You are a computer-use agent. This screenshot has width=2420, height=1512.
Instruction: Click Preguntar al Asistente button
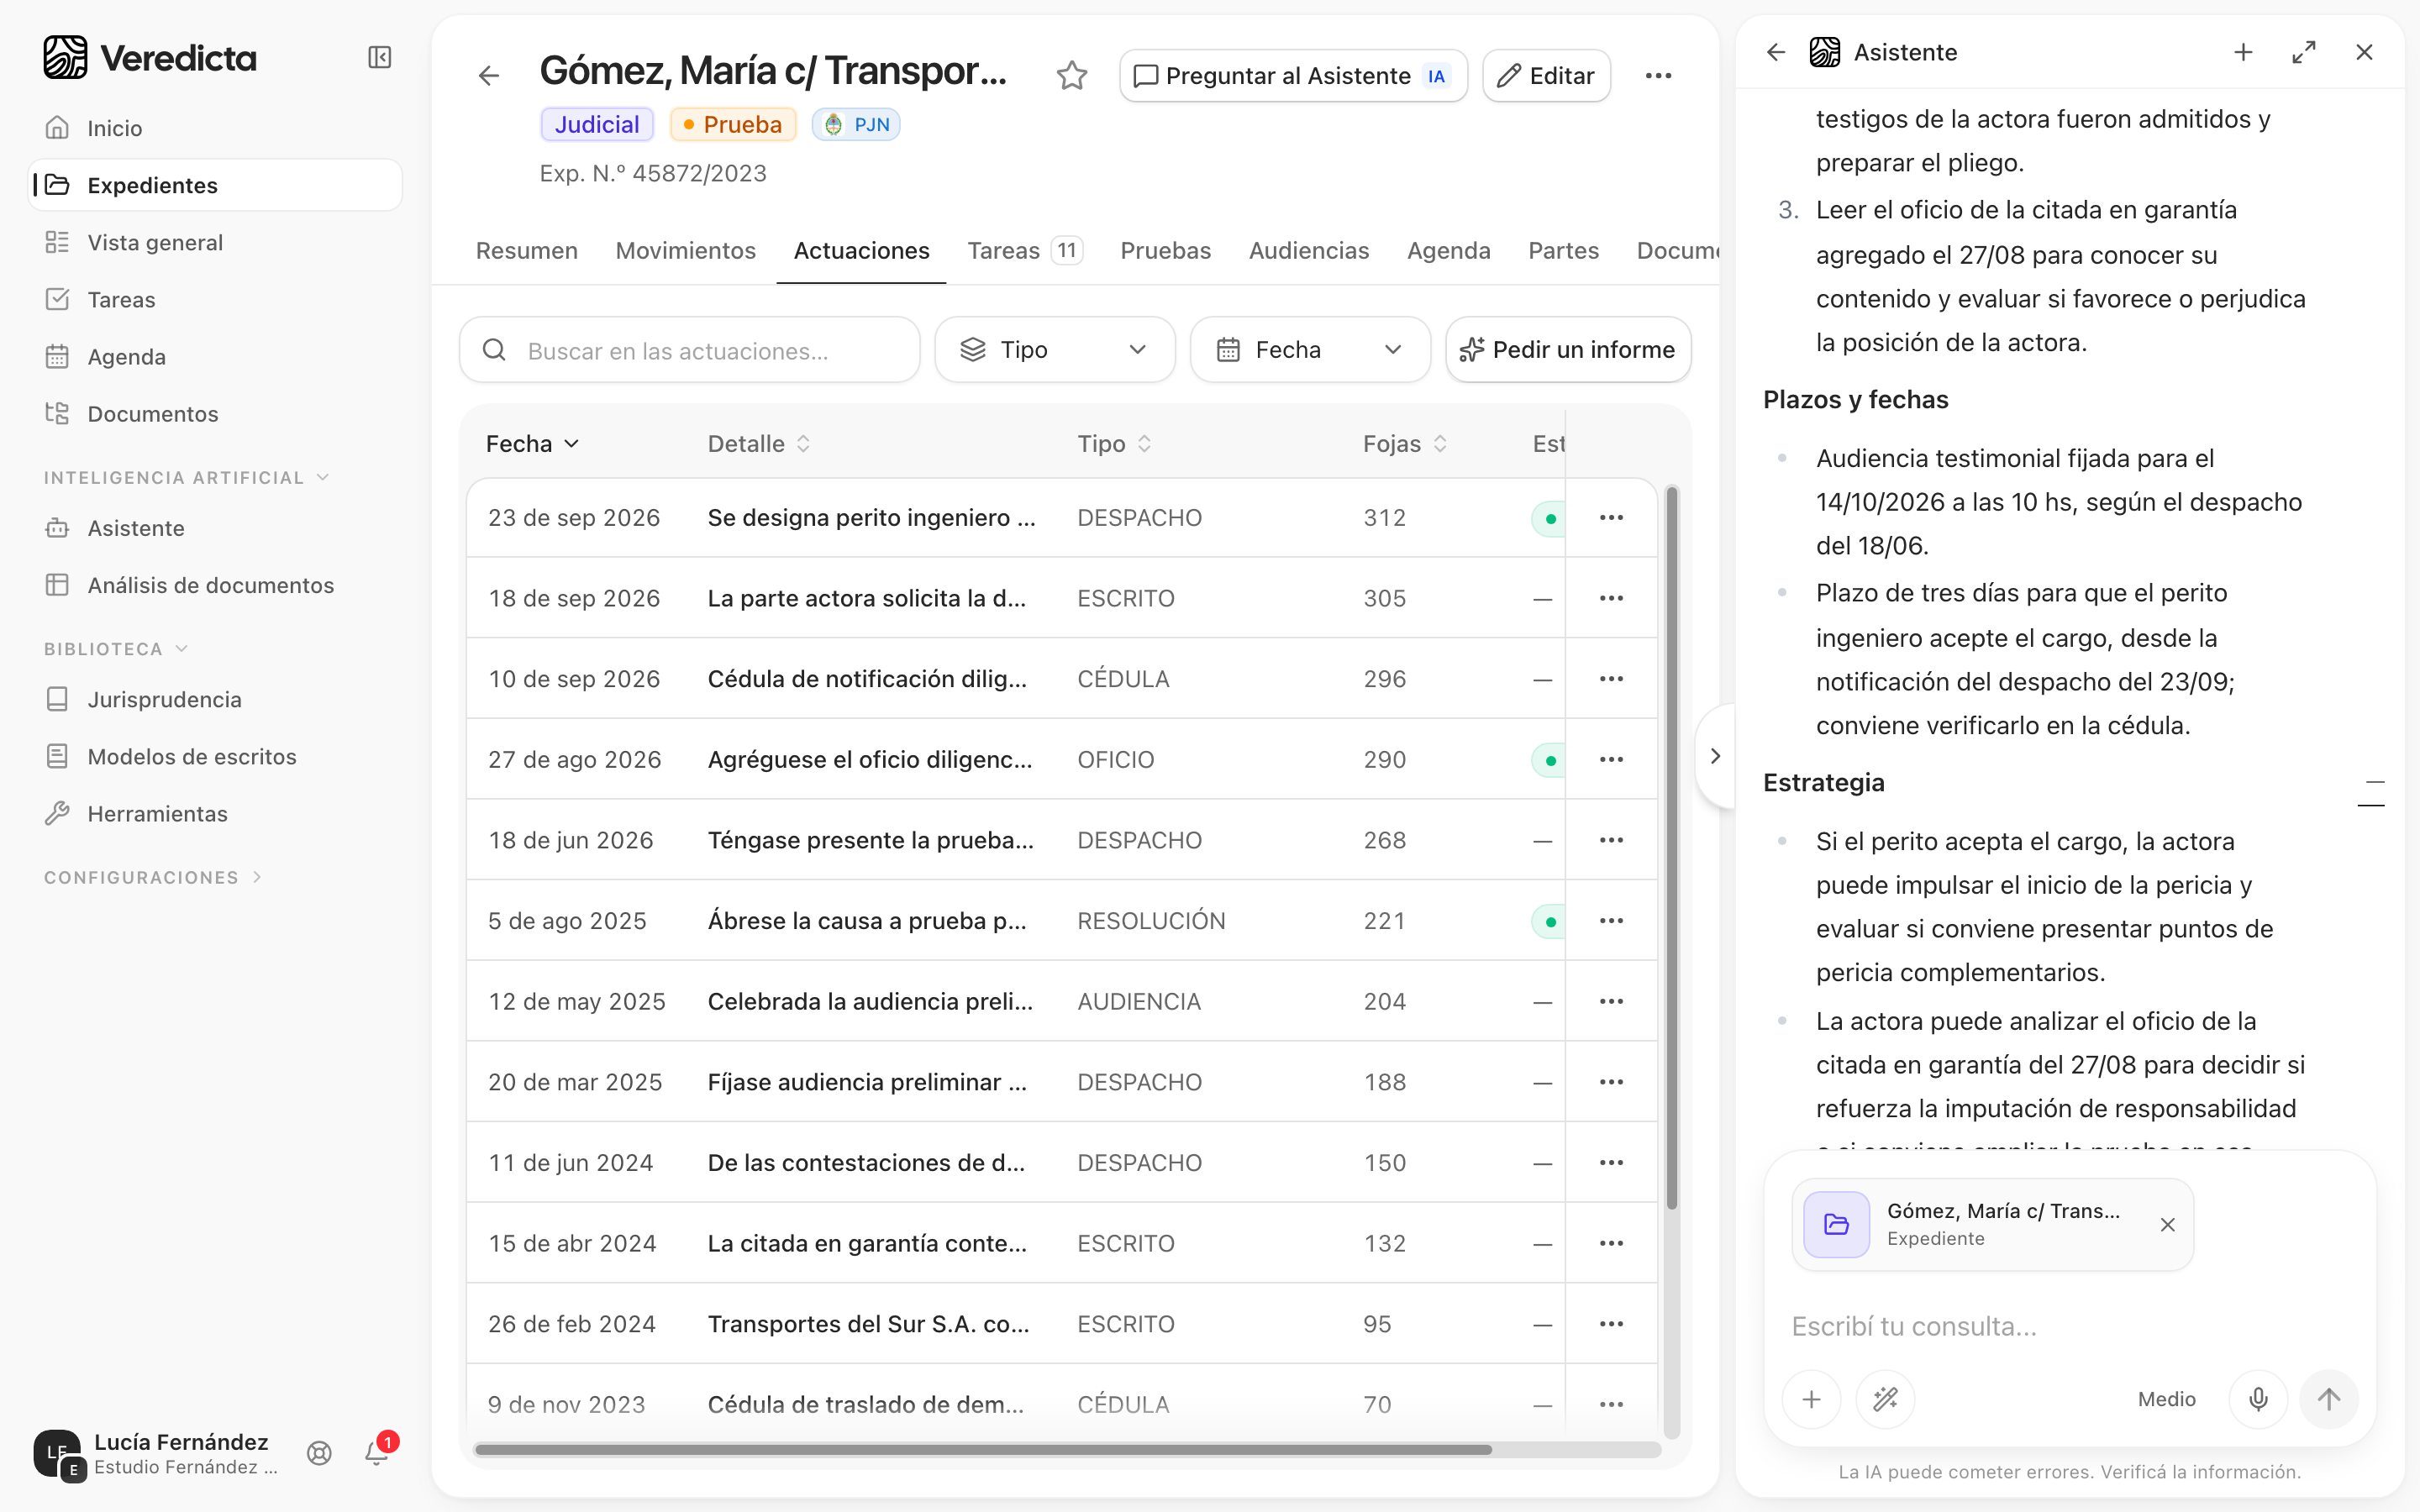pos(1293,75)
